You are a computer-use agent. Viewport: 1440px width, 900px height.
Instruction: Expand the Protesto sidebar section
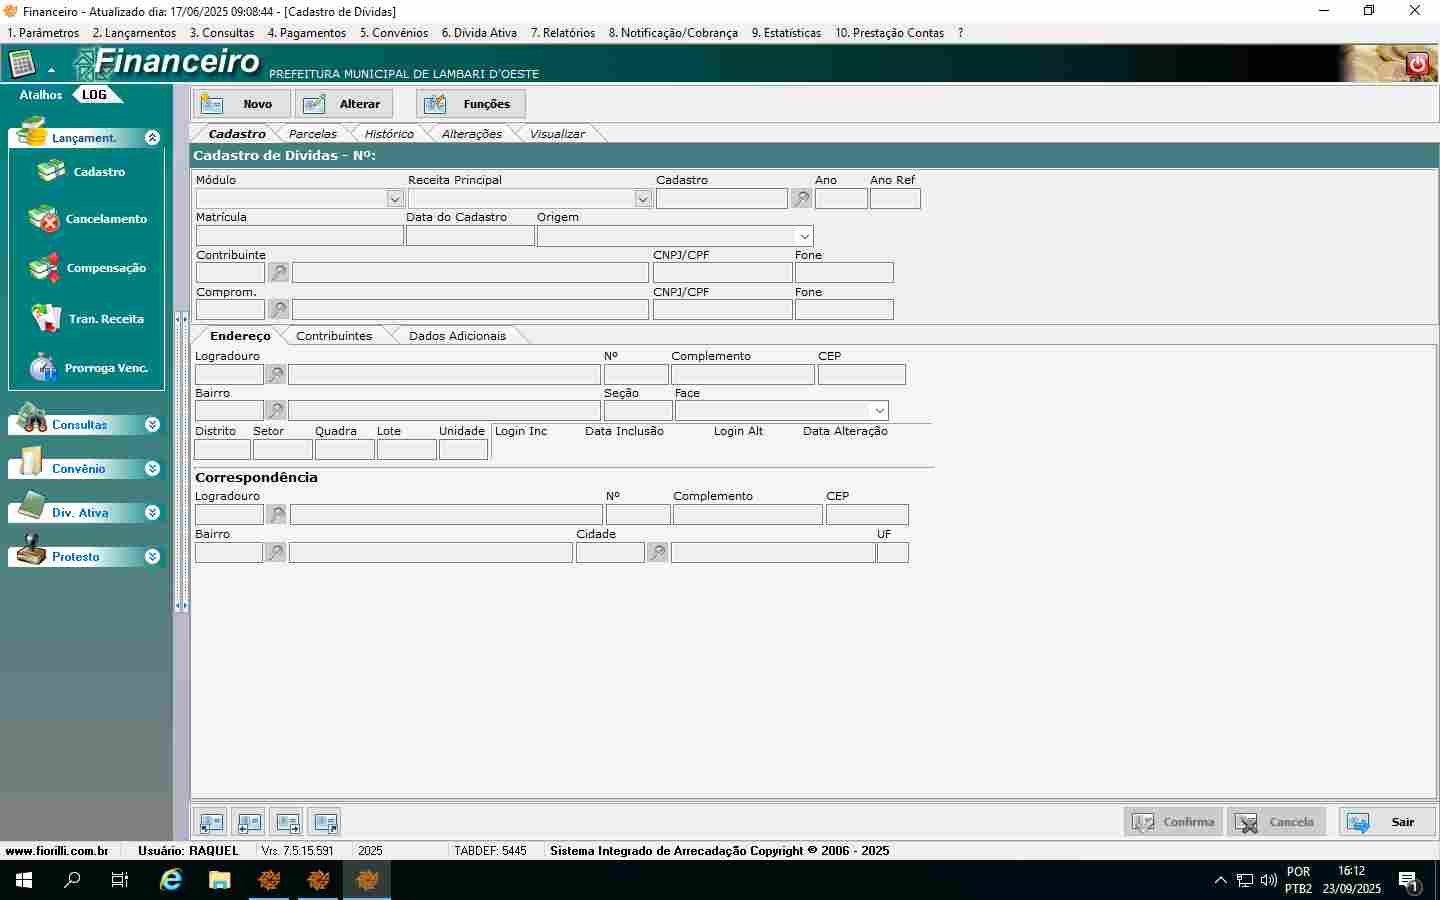pyautogui.click(x=152, y=557)
